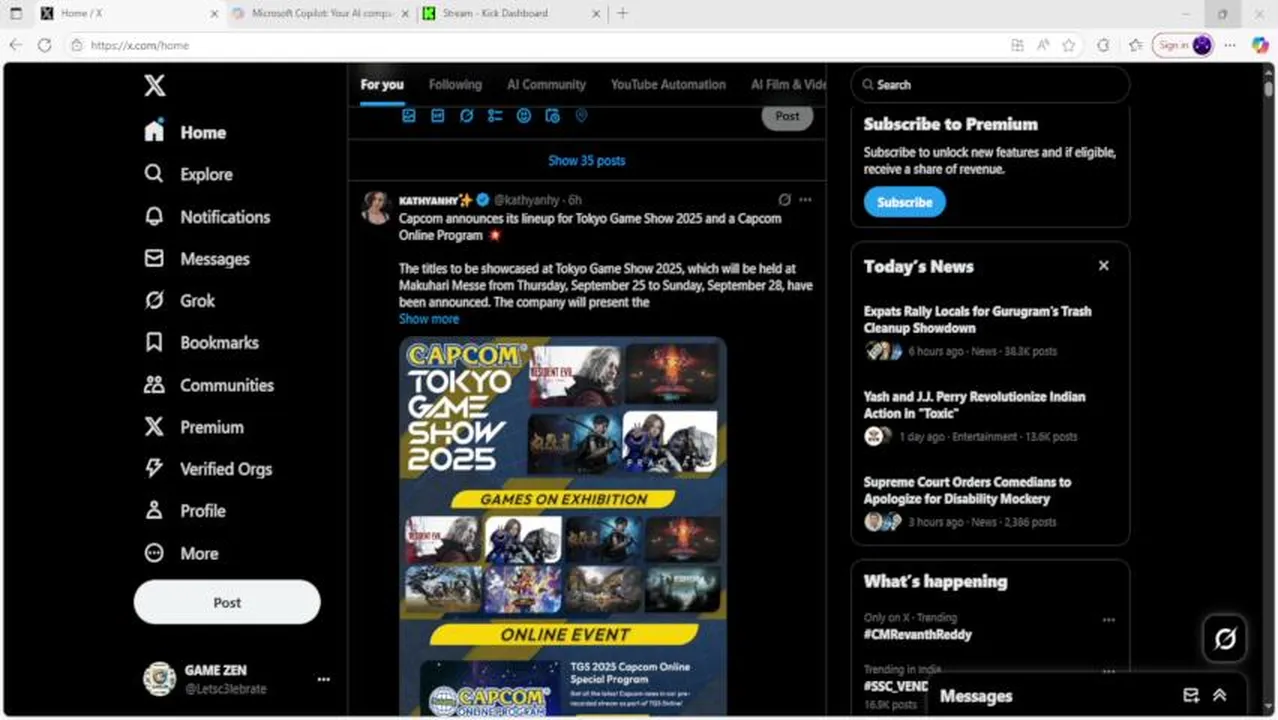The height and width of the screenshot is (720, 1278).
Task: Open Kathyanhy's profile avatar
Action: click(376, 206)
